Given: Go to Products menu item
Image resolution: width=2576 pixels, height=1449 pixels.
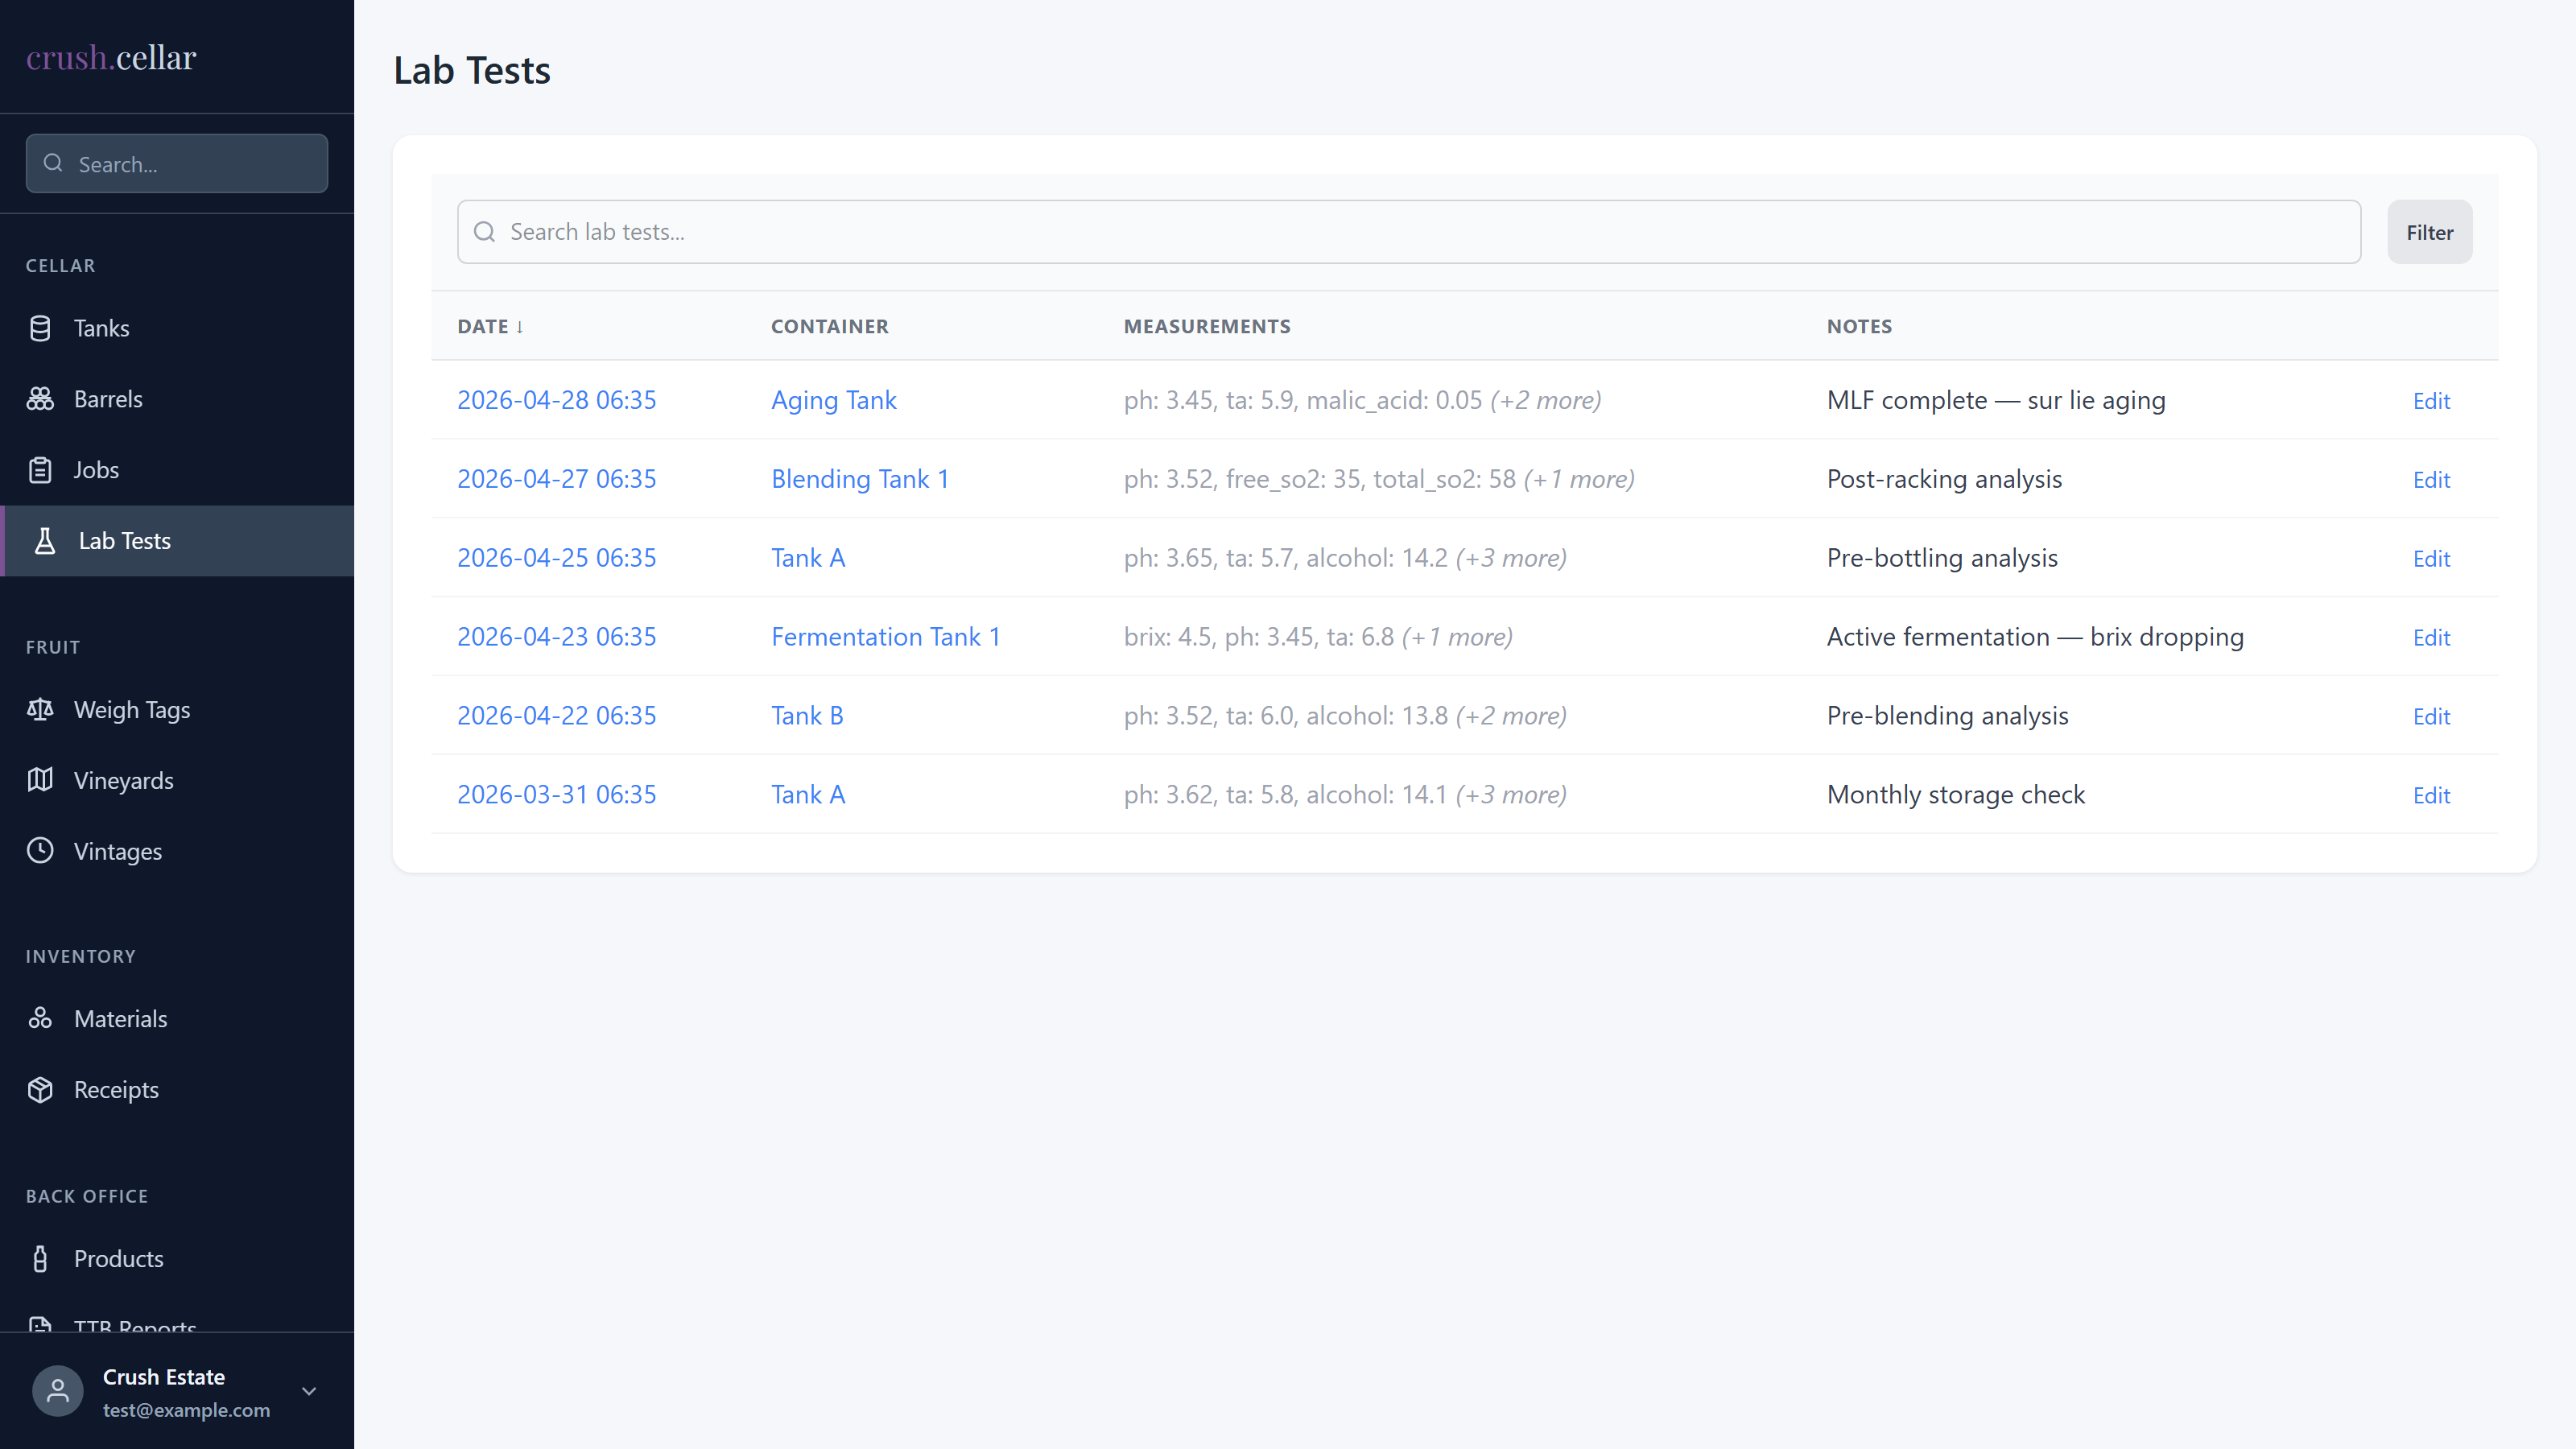Looking at the screenshot, I should tap(177, 1259).
